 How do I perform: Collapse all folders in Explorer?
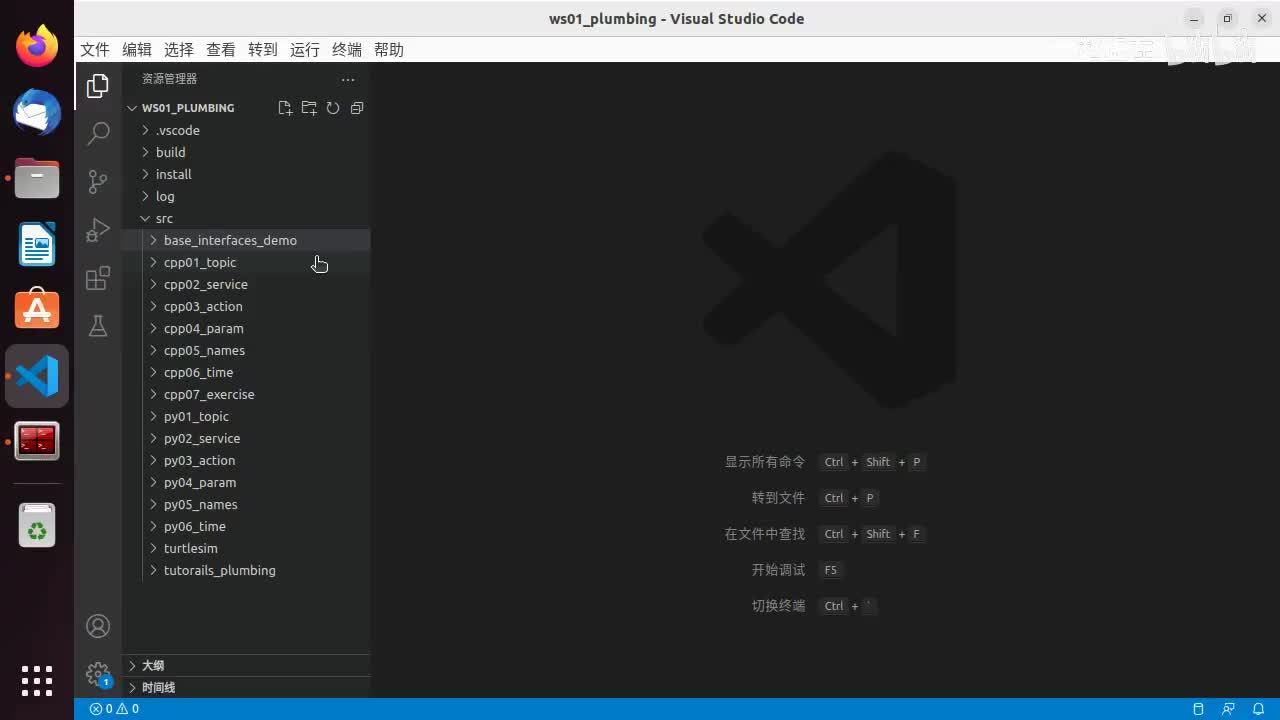(x=357, y=108)
